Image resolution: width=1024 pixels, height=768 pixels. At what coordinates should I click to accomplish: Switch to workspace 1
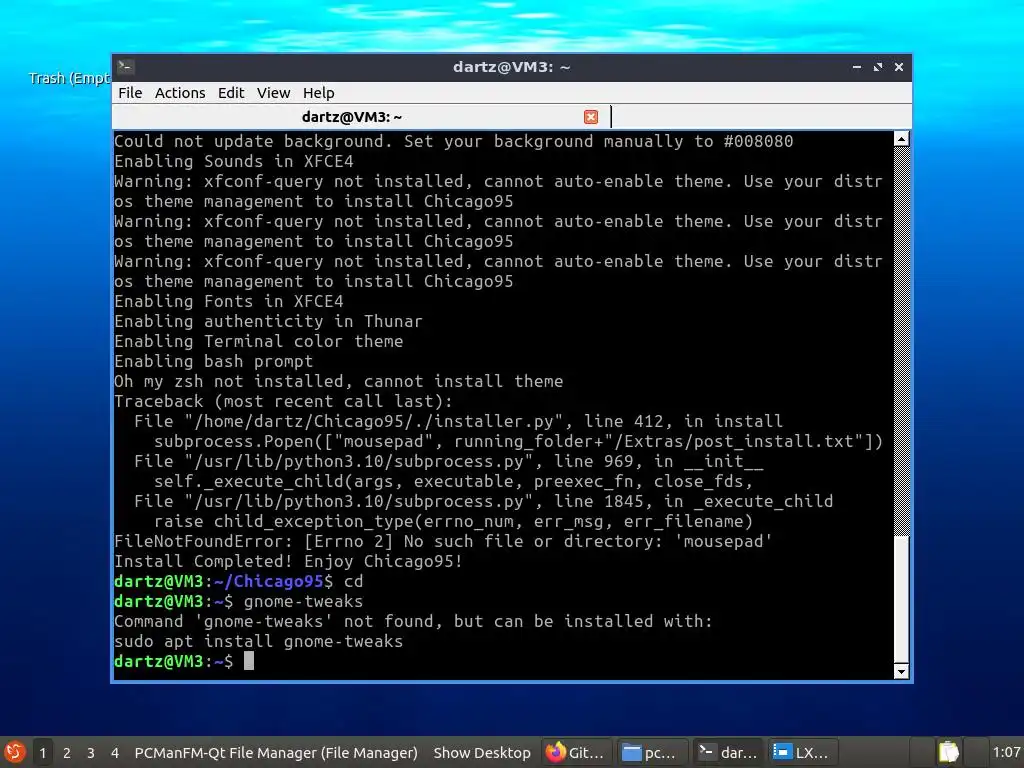click(x=42, y=753)
